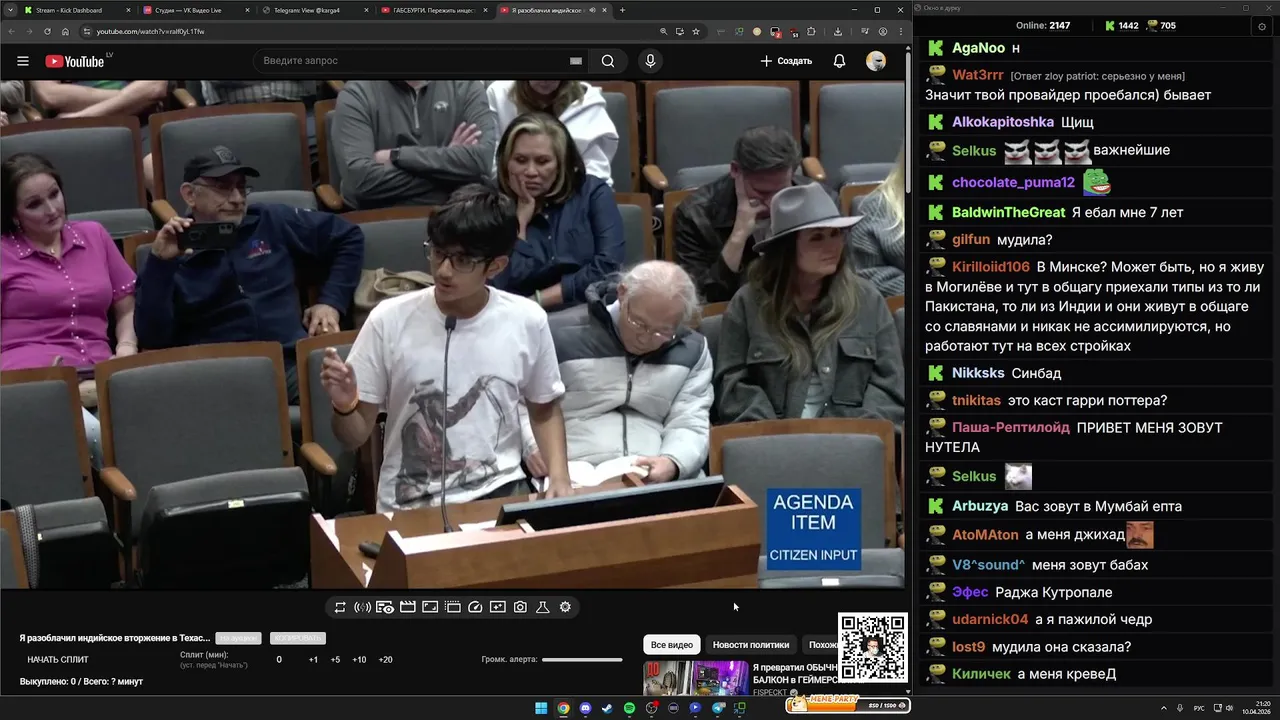This screenshot has height=720, width=1280.
Task: Switch to Stream - Kick Dashboard tab
Action: [x=75, y=10]
